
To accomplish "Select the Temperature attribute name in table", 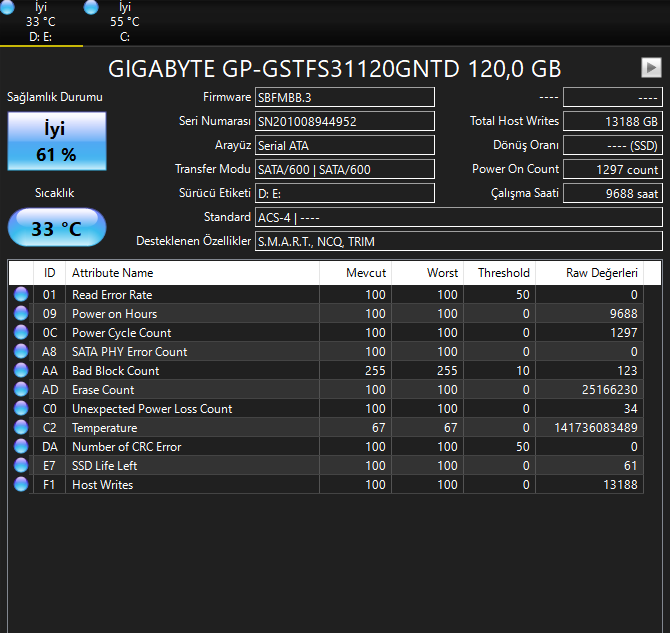I will [105, 428].
